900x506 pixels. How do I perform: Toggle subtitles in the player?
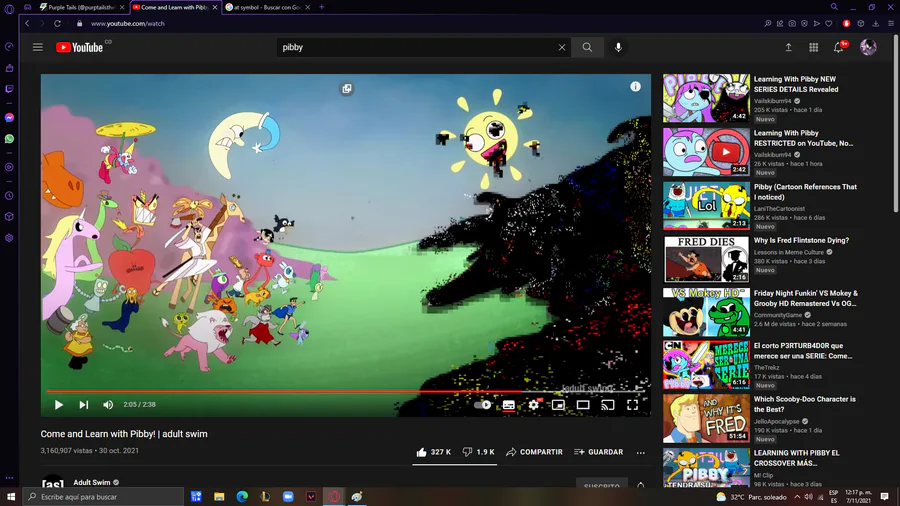[509, 405]
